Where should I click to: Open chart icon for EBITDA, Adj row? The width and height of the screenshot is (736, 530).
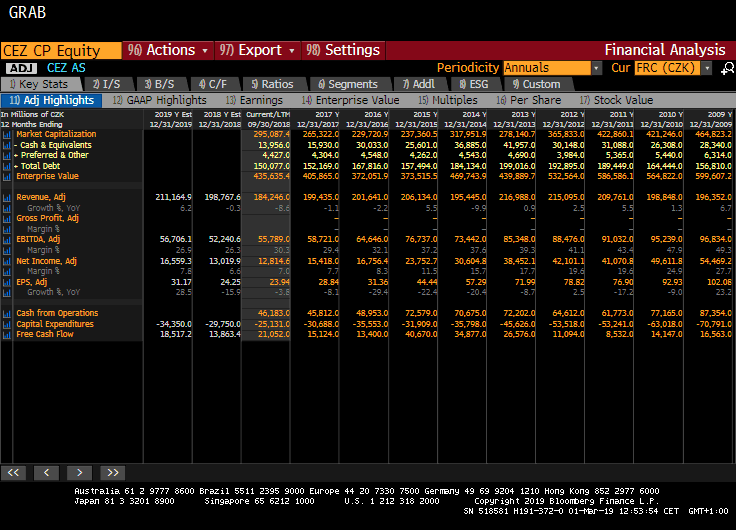coord(7,240)
